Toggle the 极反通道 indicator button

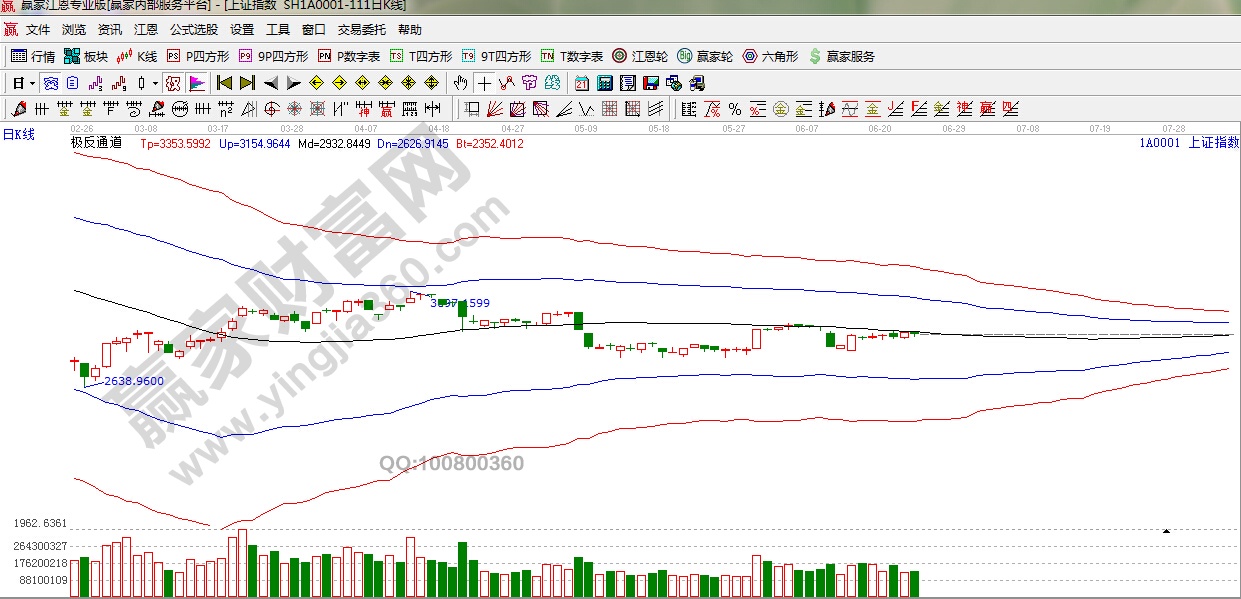click(x=96, y=143)
